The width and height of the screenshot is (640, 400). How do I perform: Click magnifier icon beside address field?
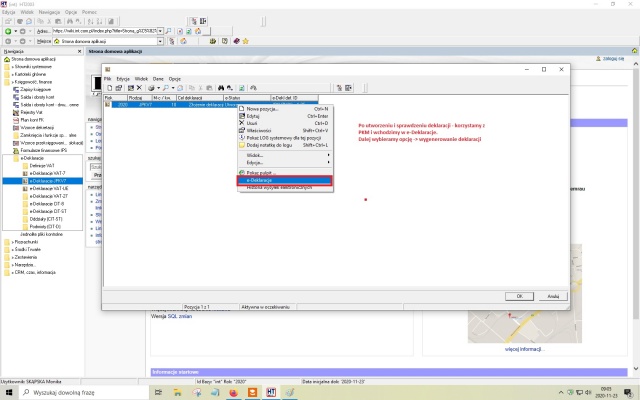(x=168, y=31)
